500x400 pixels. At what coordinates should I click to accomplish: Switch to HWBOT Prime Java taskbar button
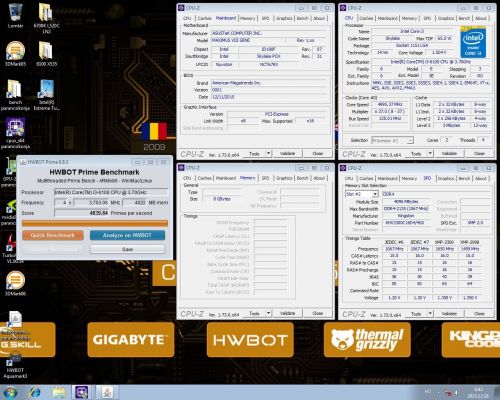pyautogui.click(x=107, y=392)
